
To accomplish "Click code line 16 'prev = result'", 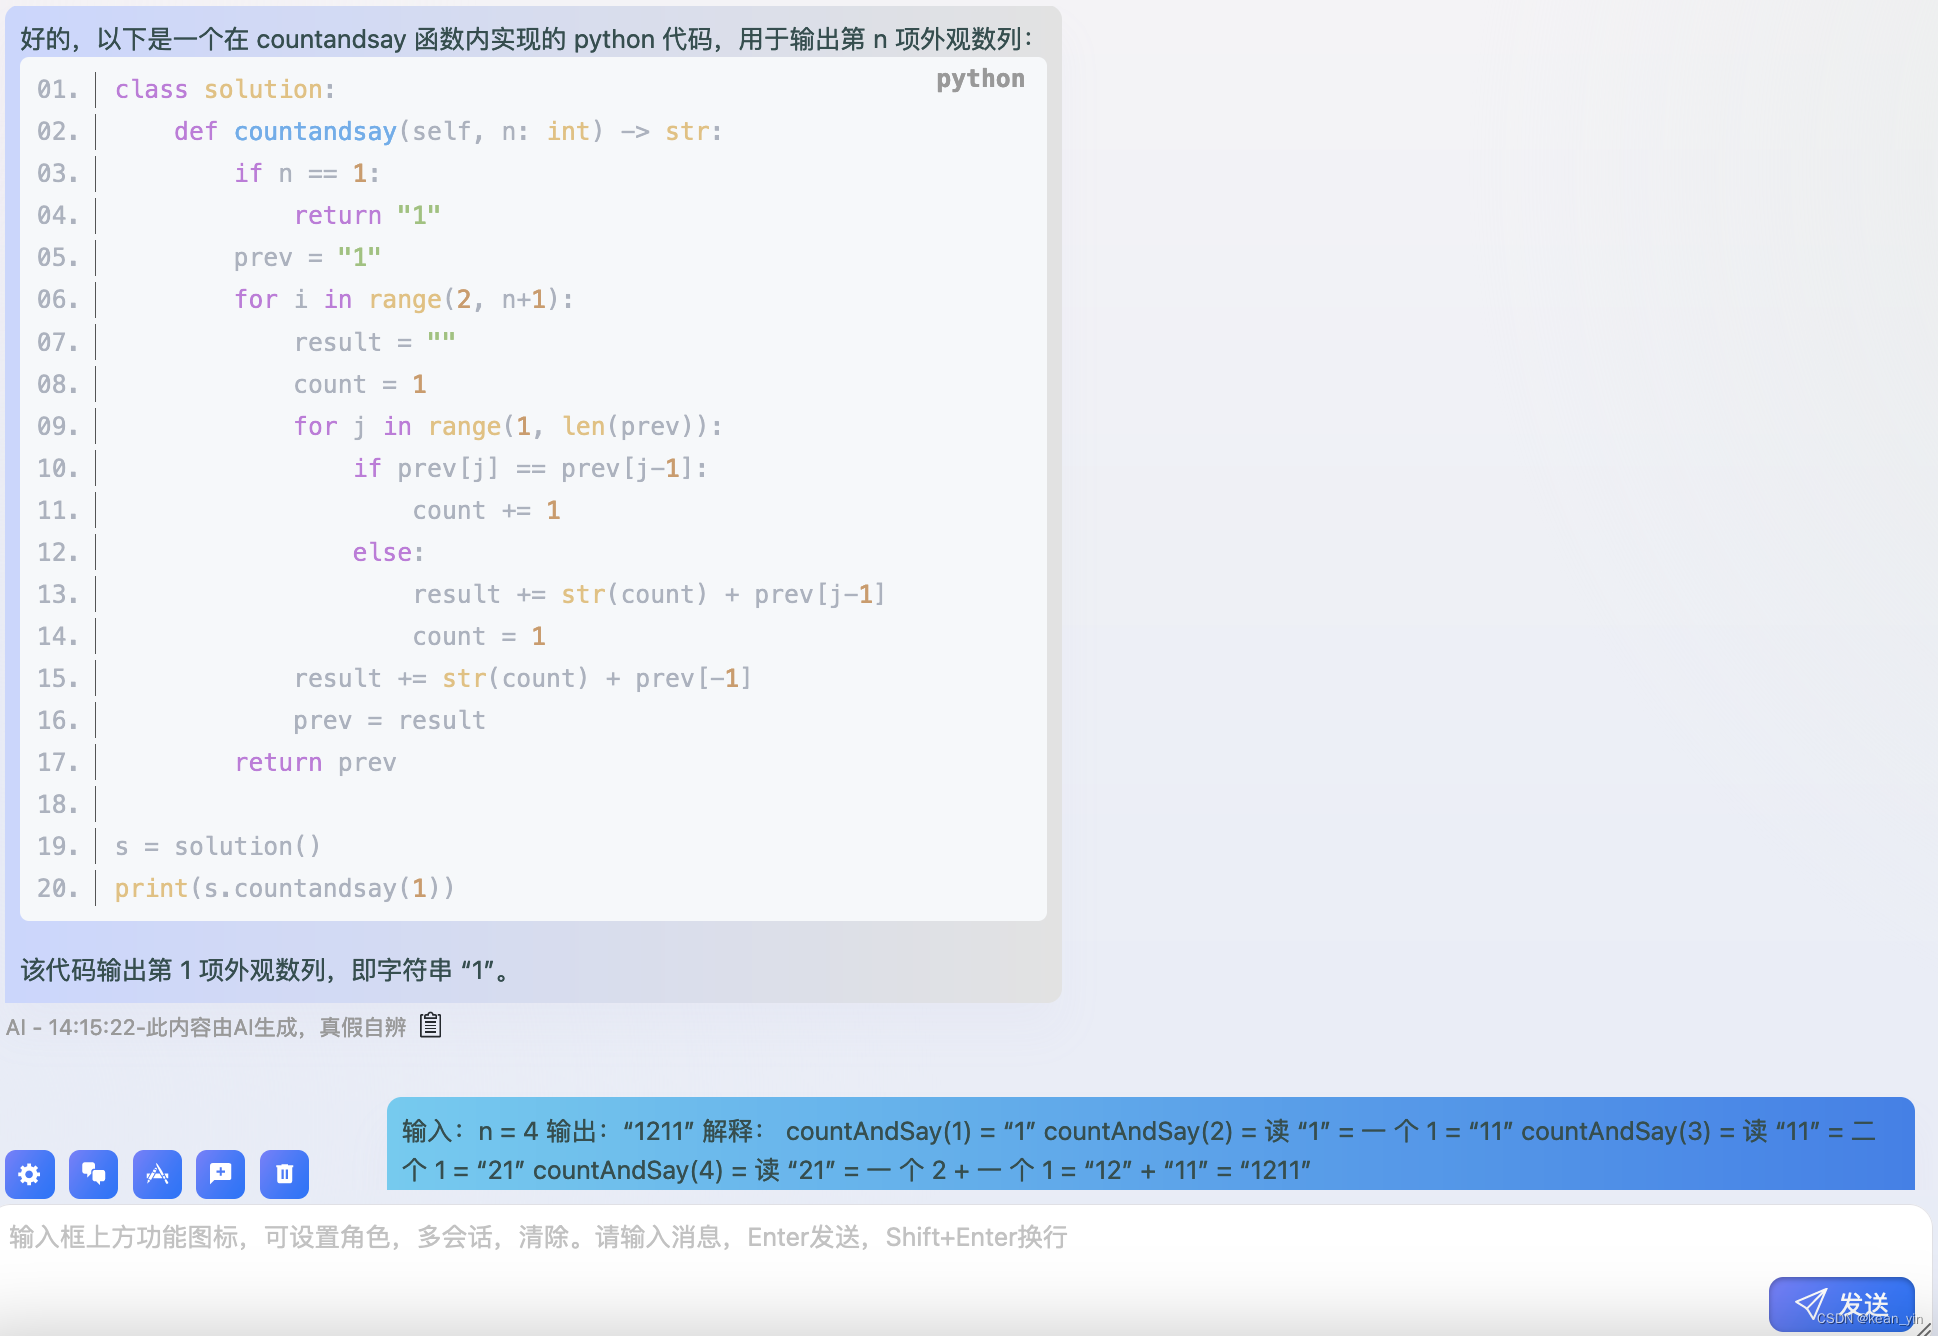I will coord(389,721).
